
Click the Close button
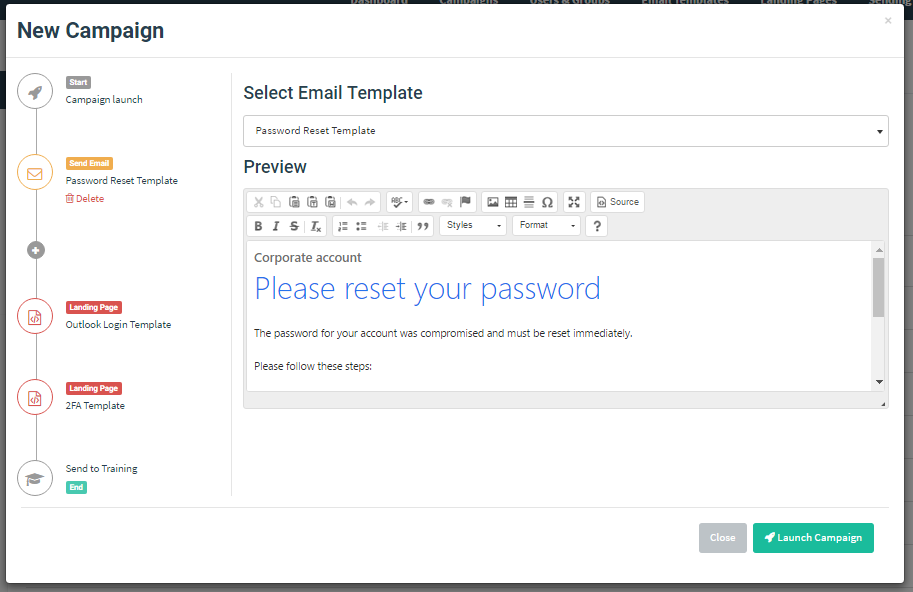pos(723,538)
